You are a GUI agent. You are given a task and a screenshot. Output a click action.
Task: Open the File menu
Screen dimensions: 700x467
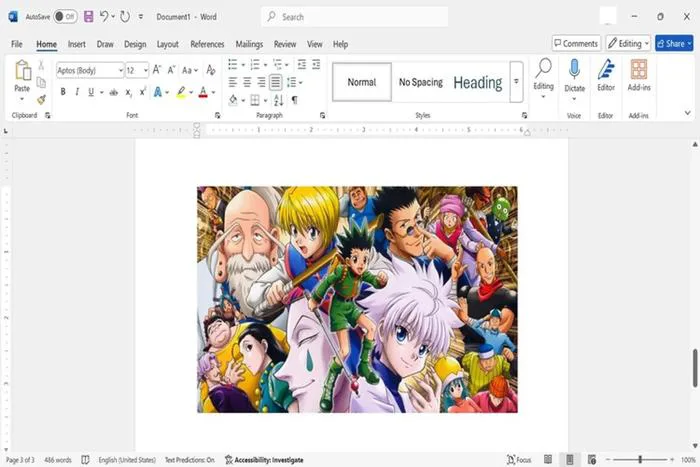tap(17, 44)
